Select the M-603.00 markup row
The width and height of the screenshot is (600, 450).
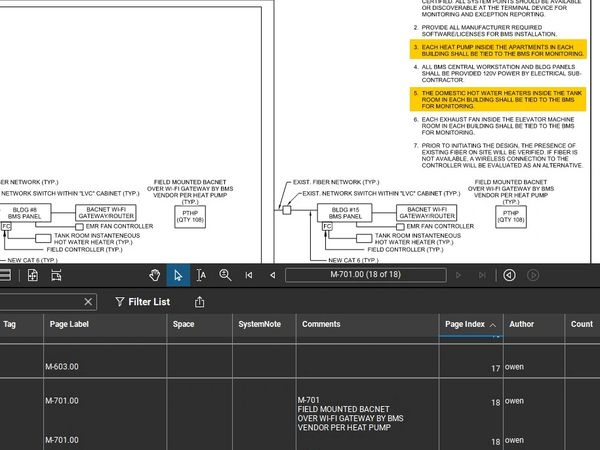[62, 368]
